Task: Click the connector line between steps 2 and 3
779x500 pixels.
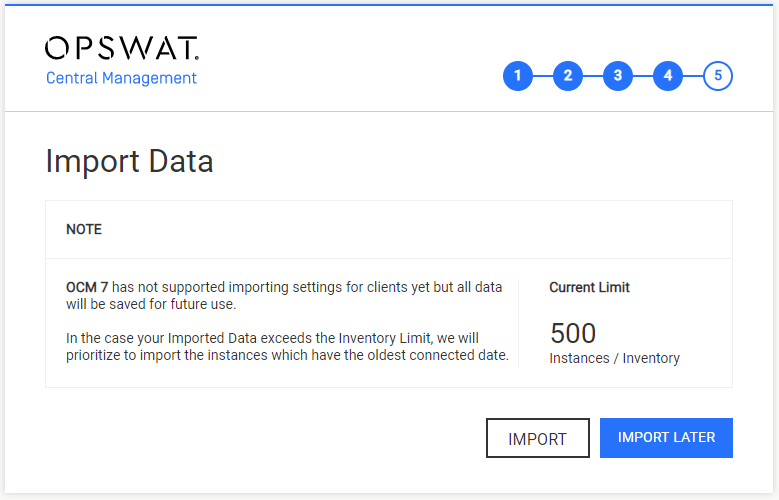Action: click(593, 76)
